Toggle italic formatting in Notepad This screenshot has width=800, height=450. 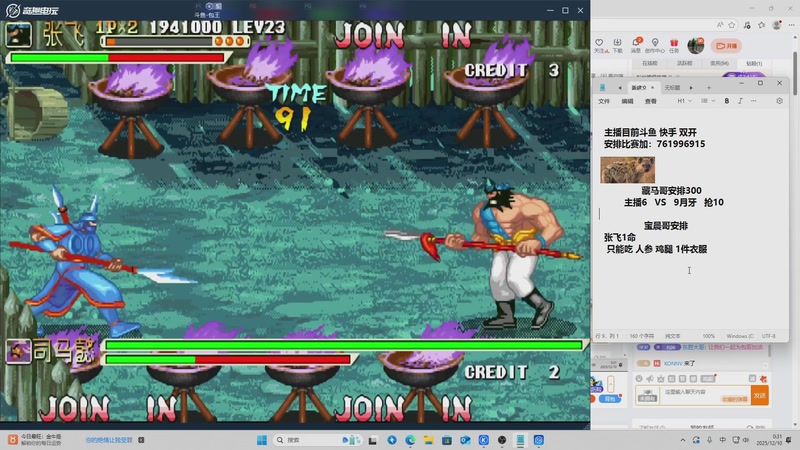[740, 101]
